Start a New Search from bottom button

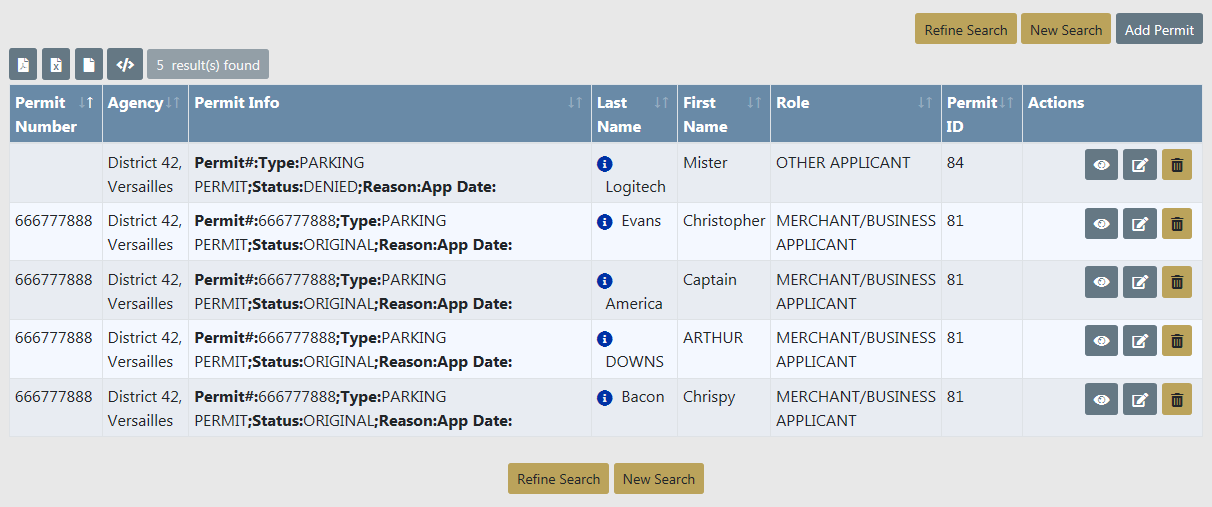pos(658,479)
